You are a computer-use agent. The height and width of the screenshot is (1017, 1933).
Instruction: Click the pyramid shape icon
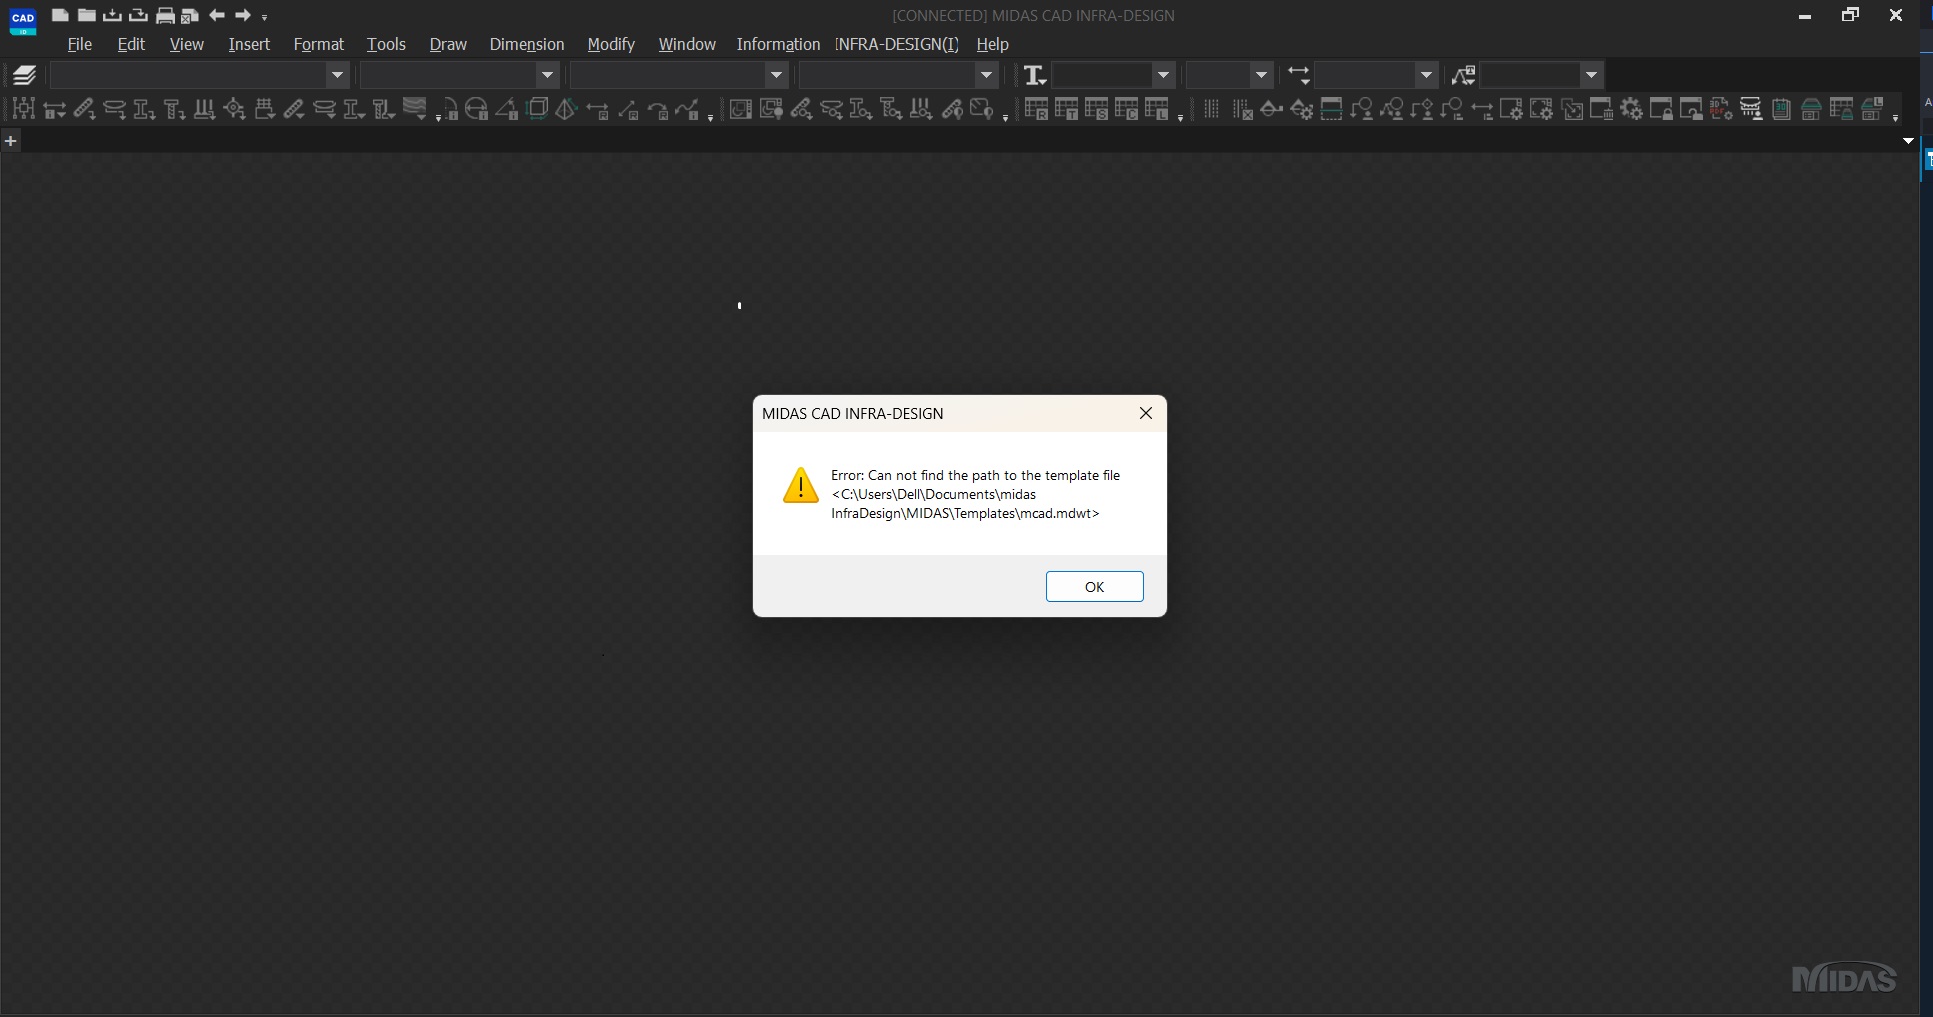point(566,109)
